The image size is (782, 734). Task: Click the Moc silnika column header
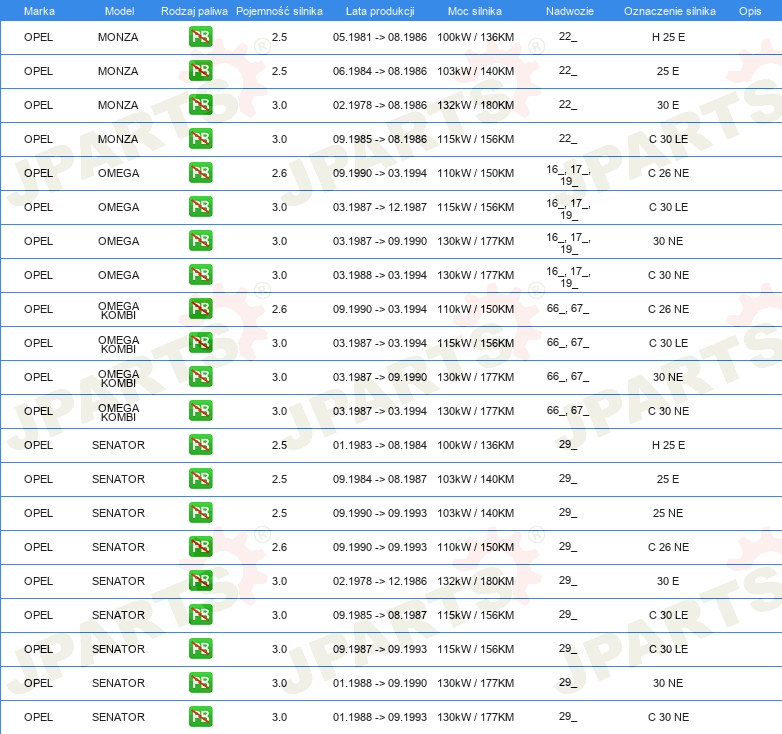(x=475, y=11)
